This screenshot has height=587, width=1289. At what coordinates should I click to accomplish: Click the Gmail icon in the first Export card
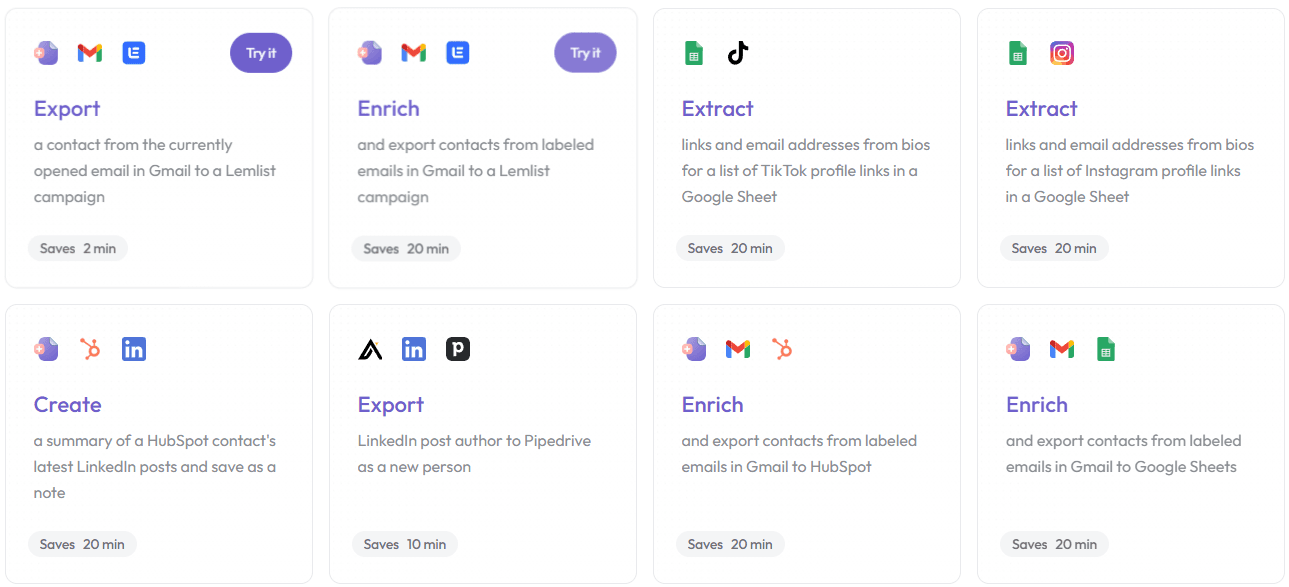[90, 53]
